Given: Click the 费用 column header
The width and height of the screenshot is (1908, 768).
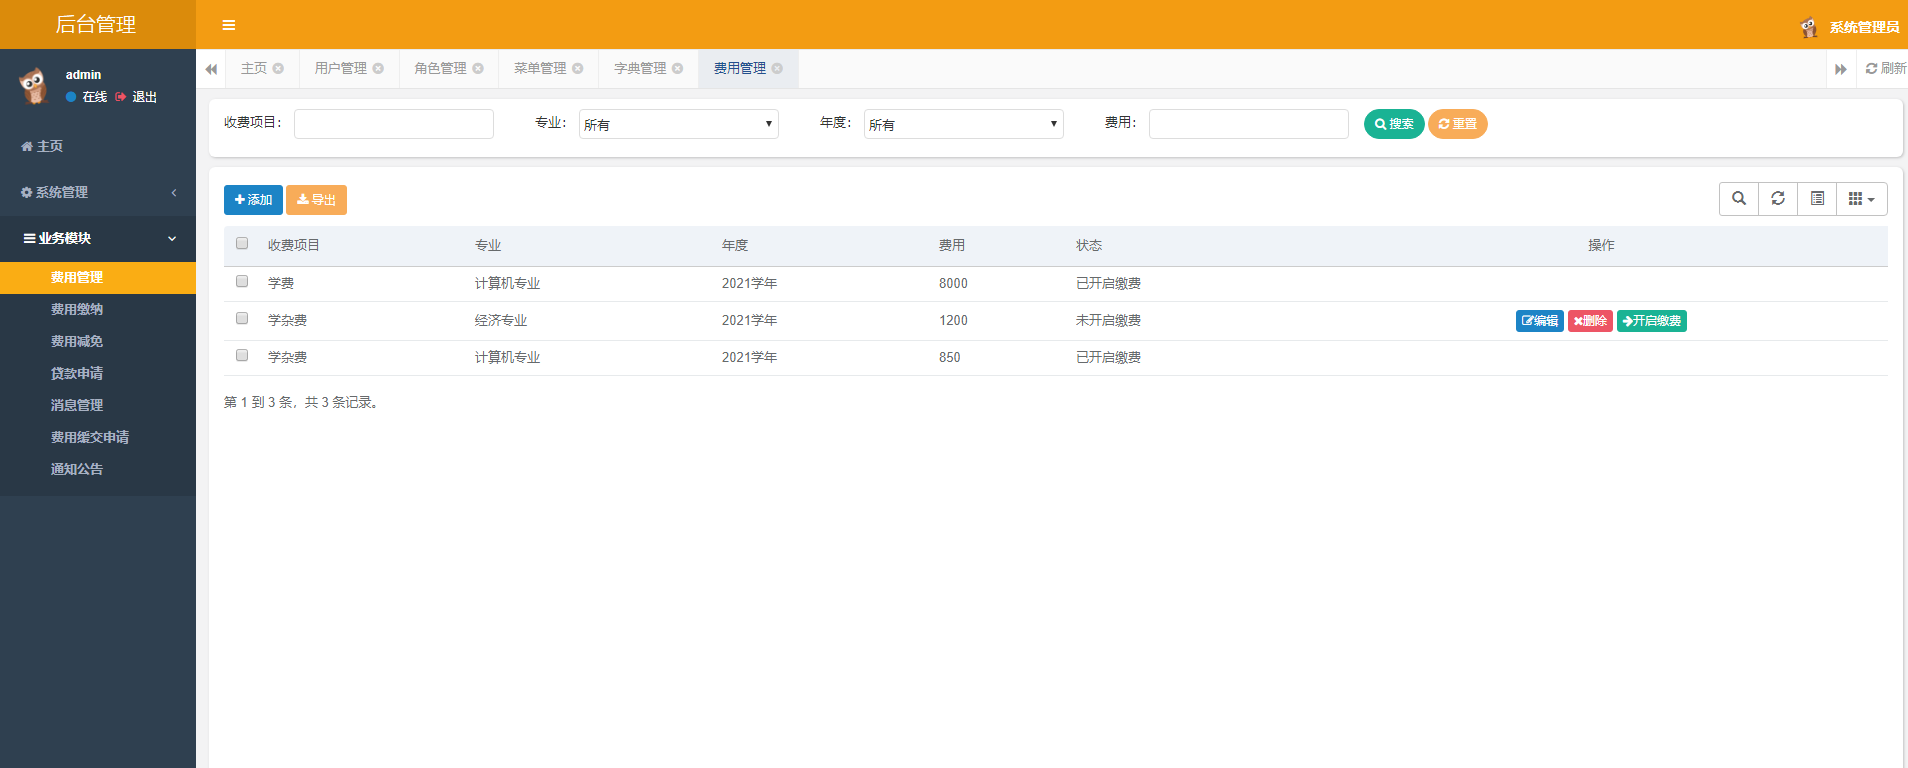Looking at the screenshot, I should 952,245.
